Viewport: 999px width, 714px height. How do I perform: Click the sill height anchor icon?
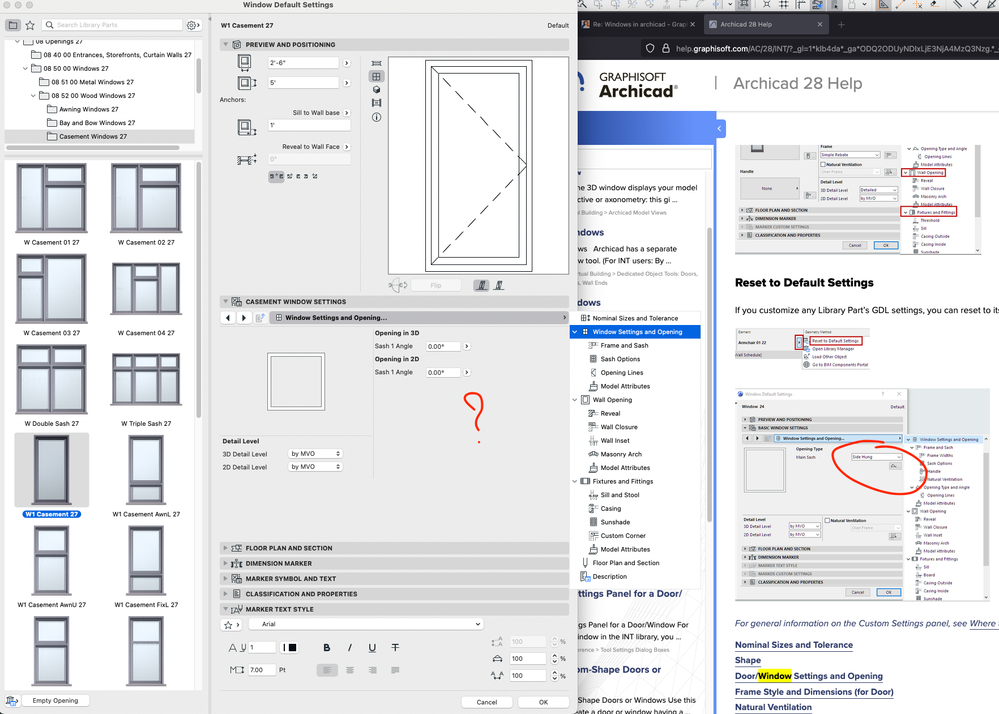[247, 127]
